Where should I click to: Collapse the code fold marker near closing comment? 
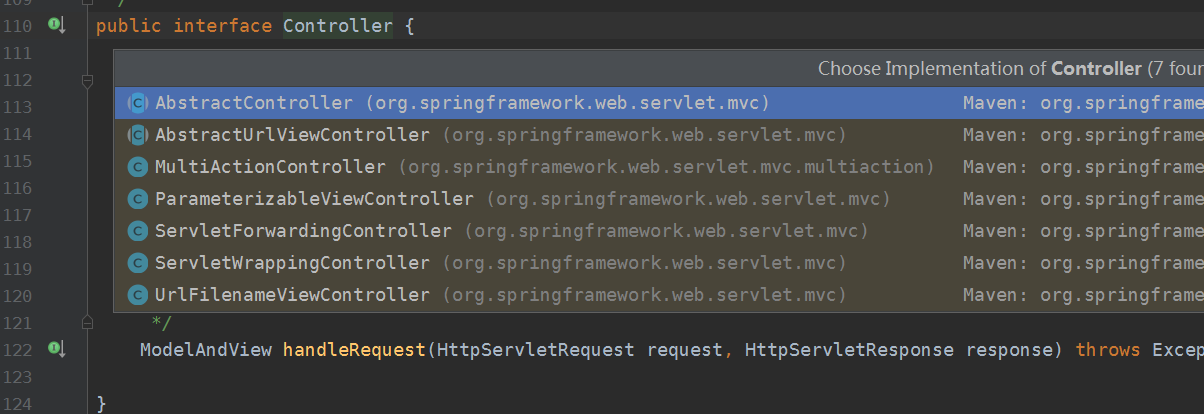click(88, 322)
